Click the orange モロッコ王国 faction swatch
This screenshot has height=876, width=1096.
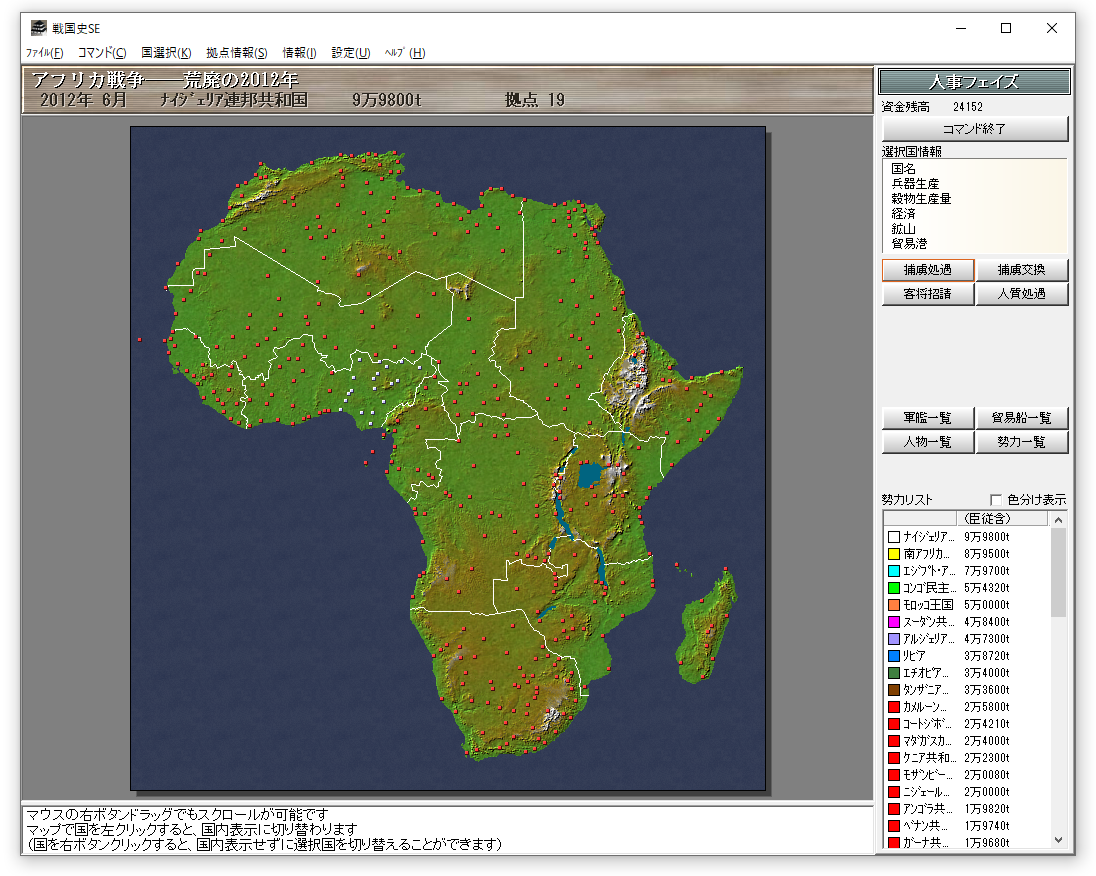(894, 605)
